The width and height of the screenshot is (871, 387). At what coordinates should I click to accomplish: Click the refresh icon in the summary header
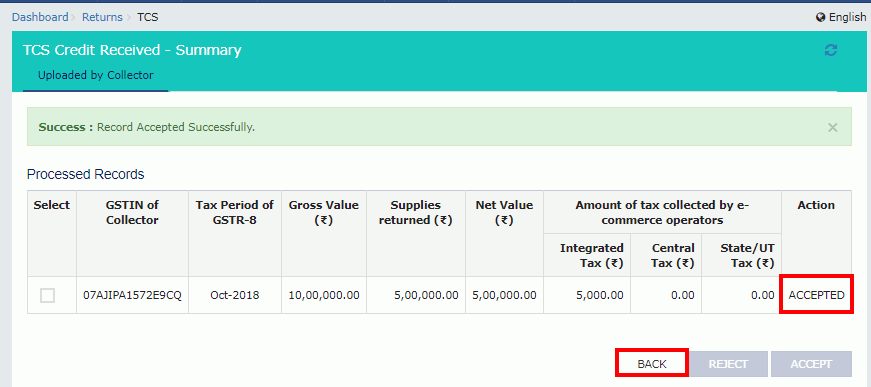point(830,50)
